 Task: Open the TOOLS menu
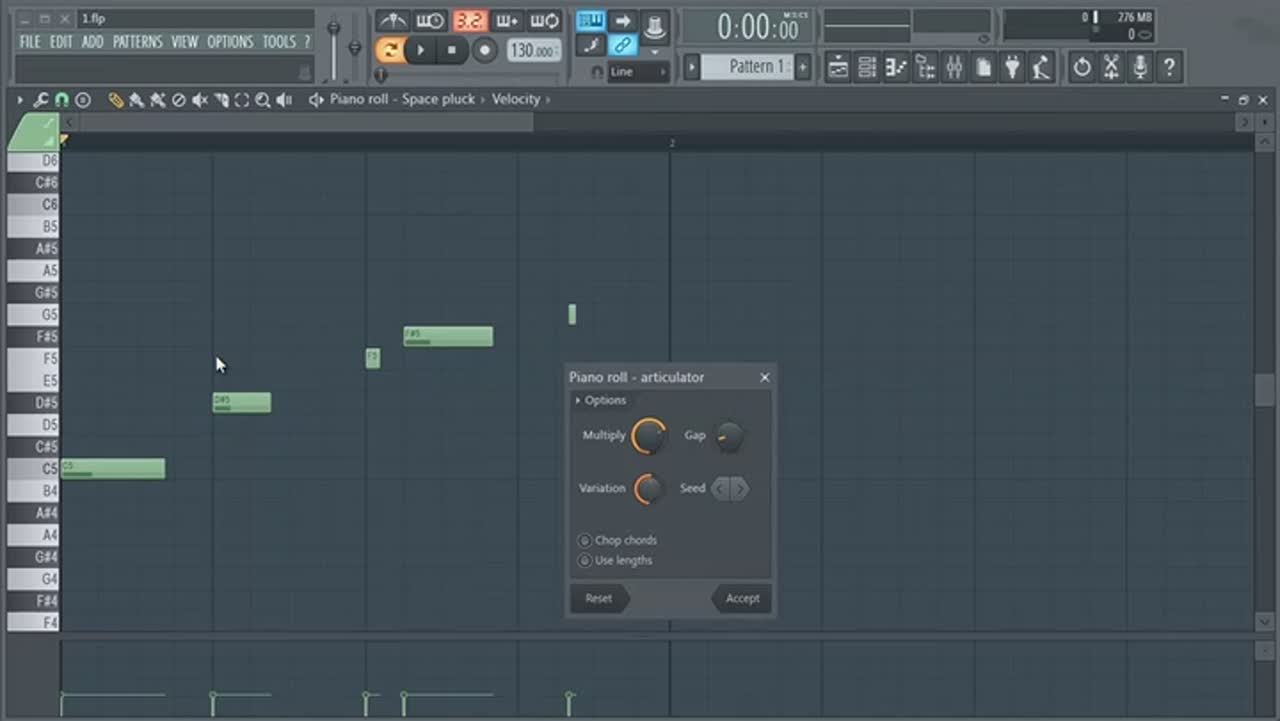tap(279, 42)
